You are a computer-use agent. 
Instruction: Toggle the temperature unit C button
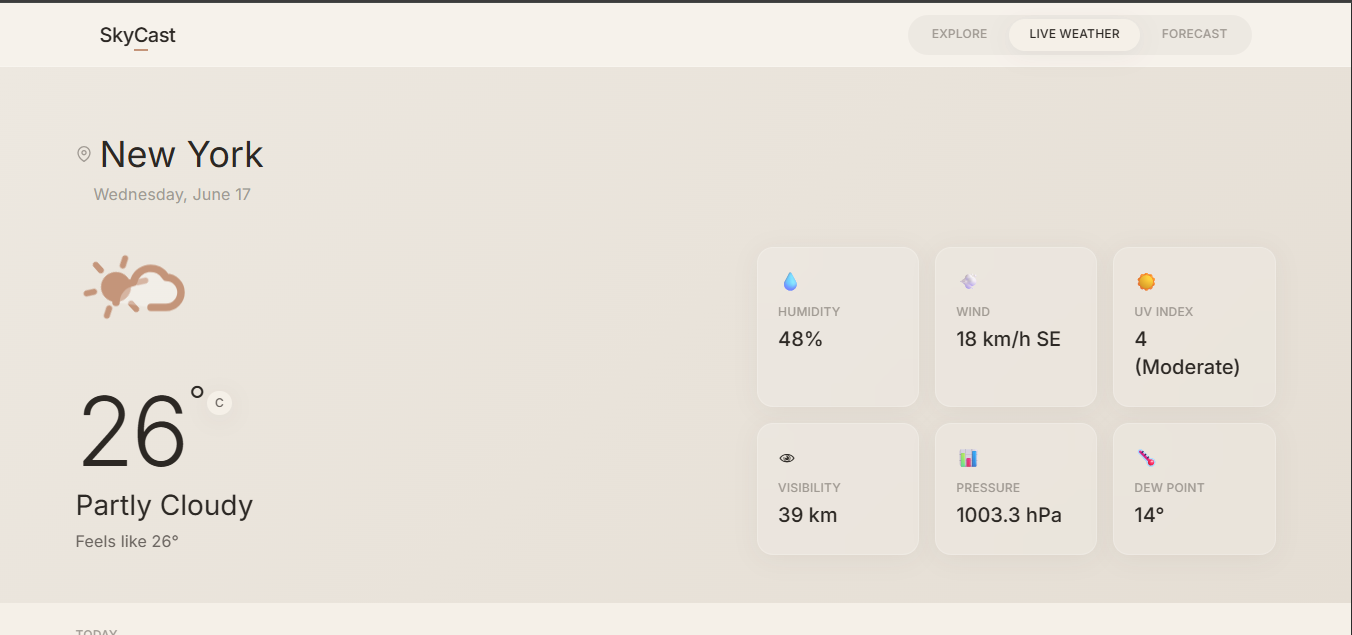pos(219,403)
